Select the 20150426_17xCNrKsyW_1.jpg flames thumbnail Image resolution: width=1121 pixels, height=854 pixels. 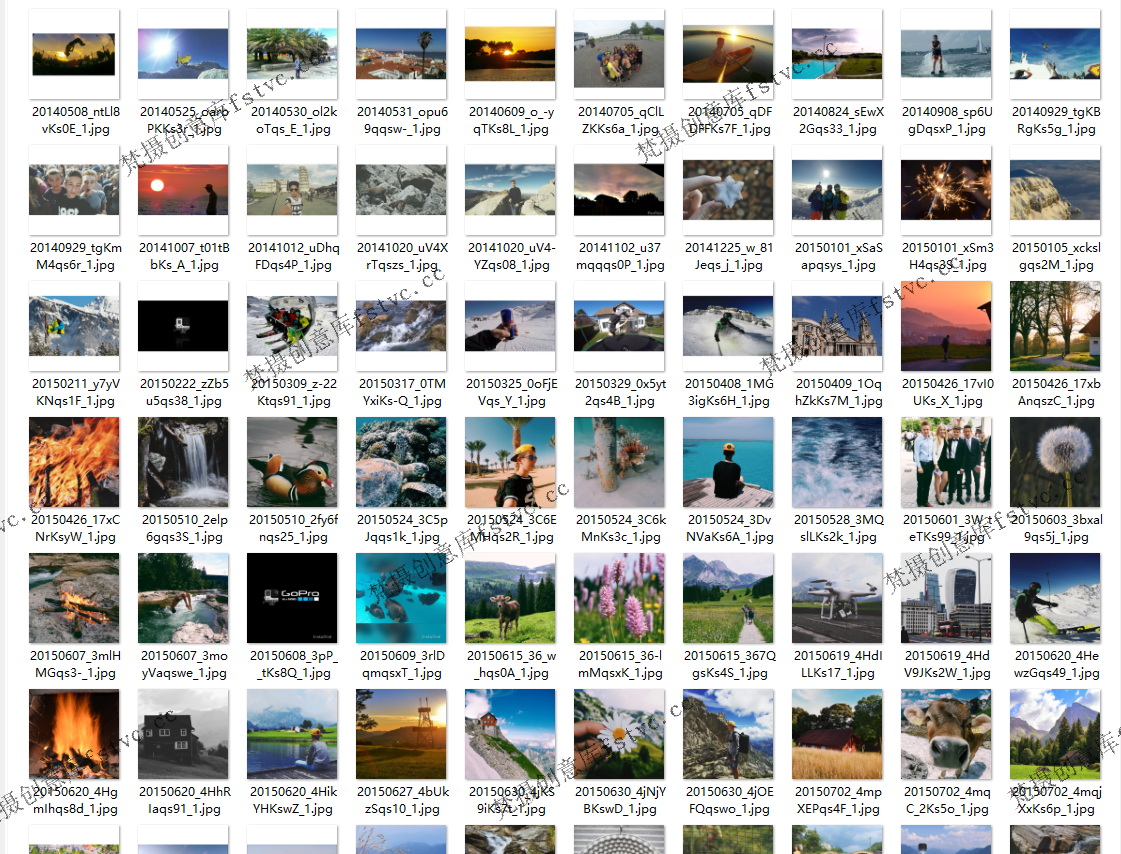tap(74, 462)
